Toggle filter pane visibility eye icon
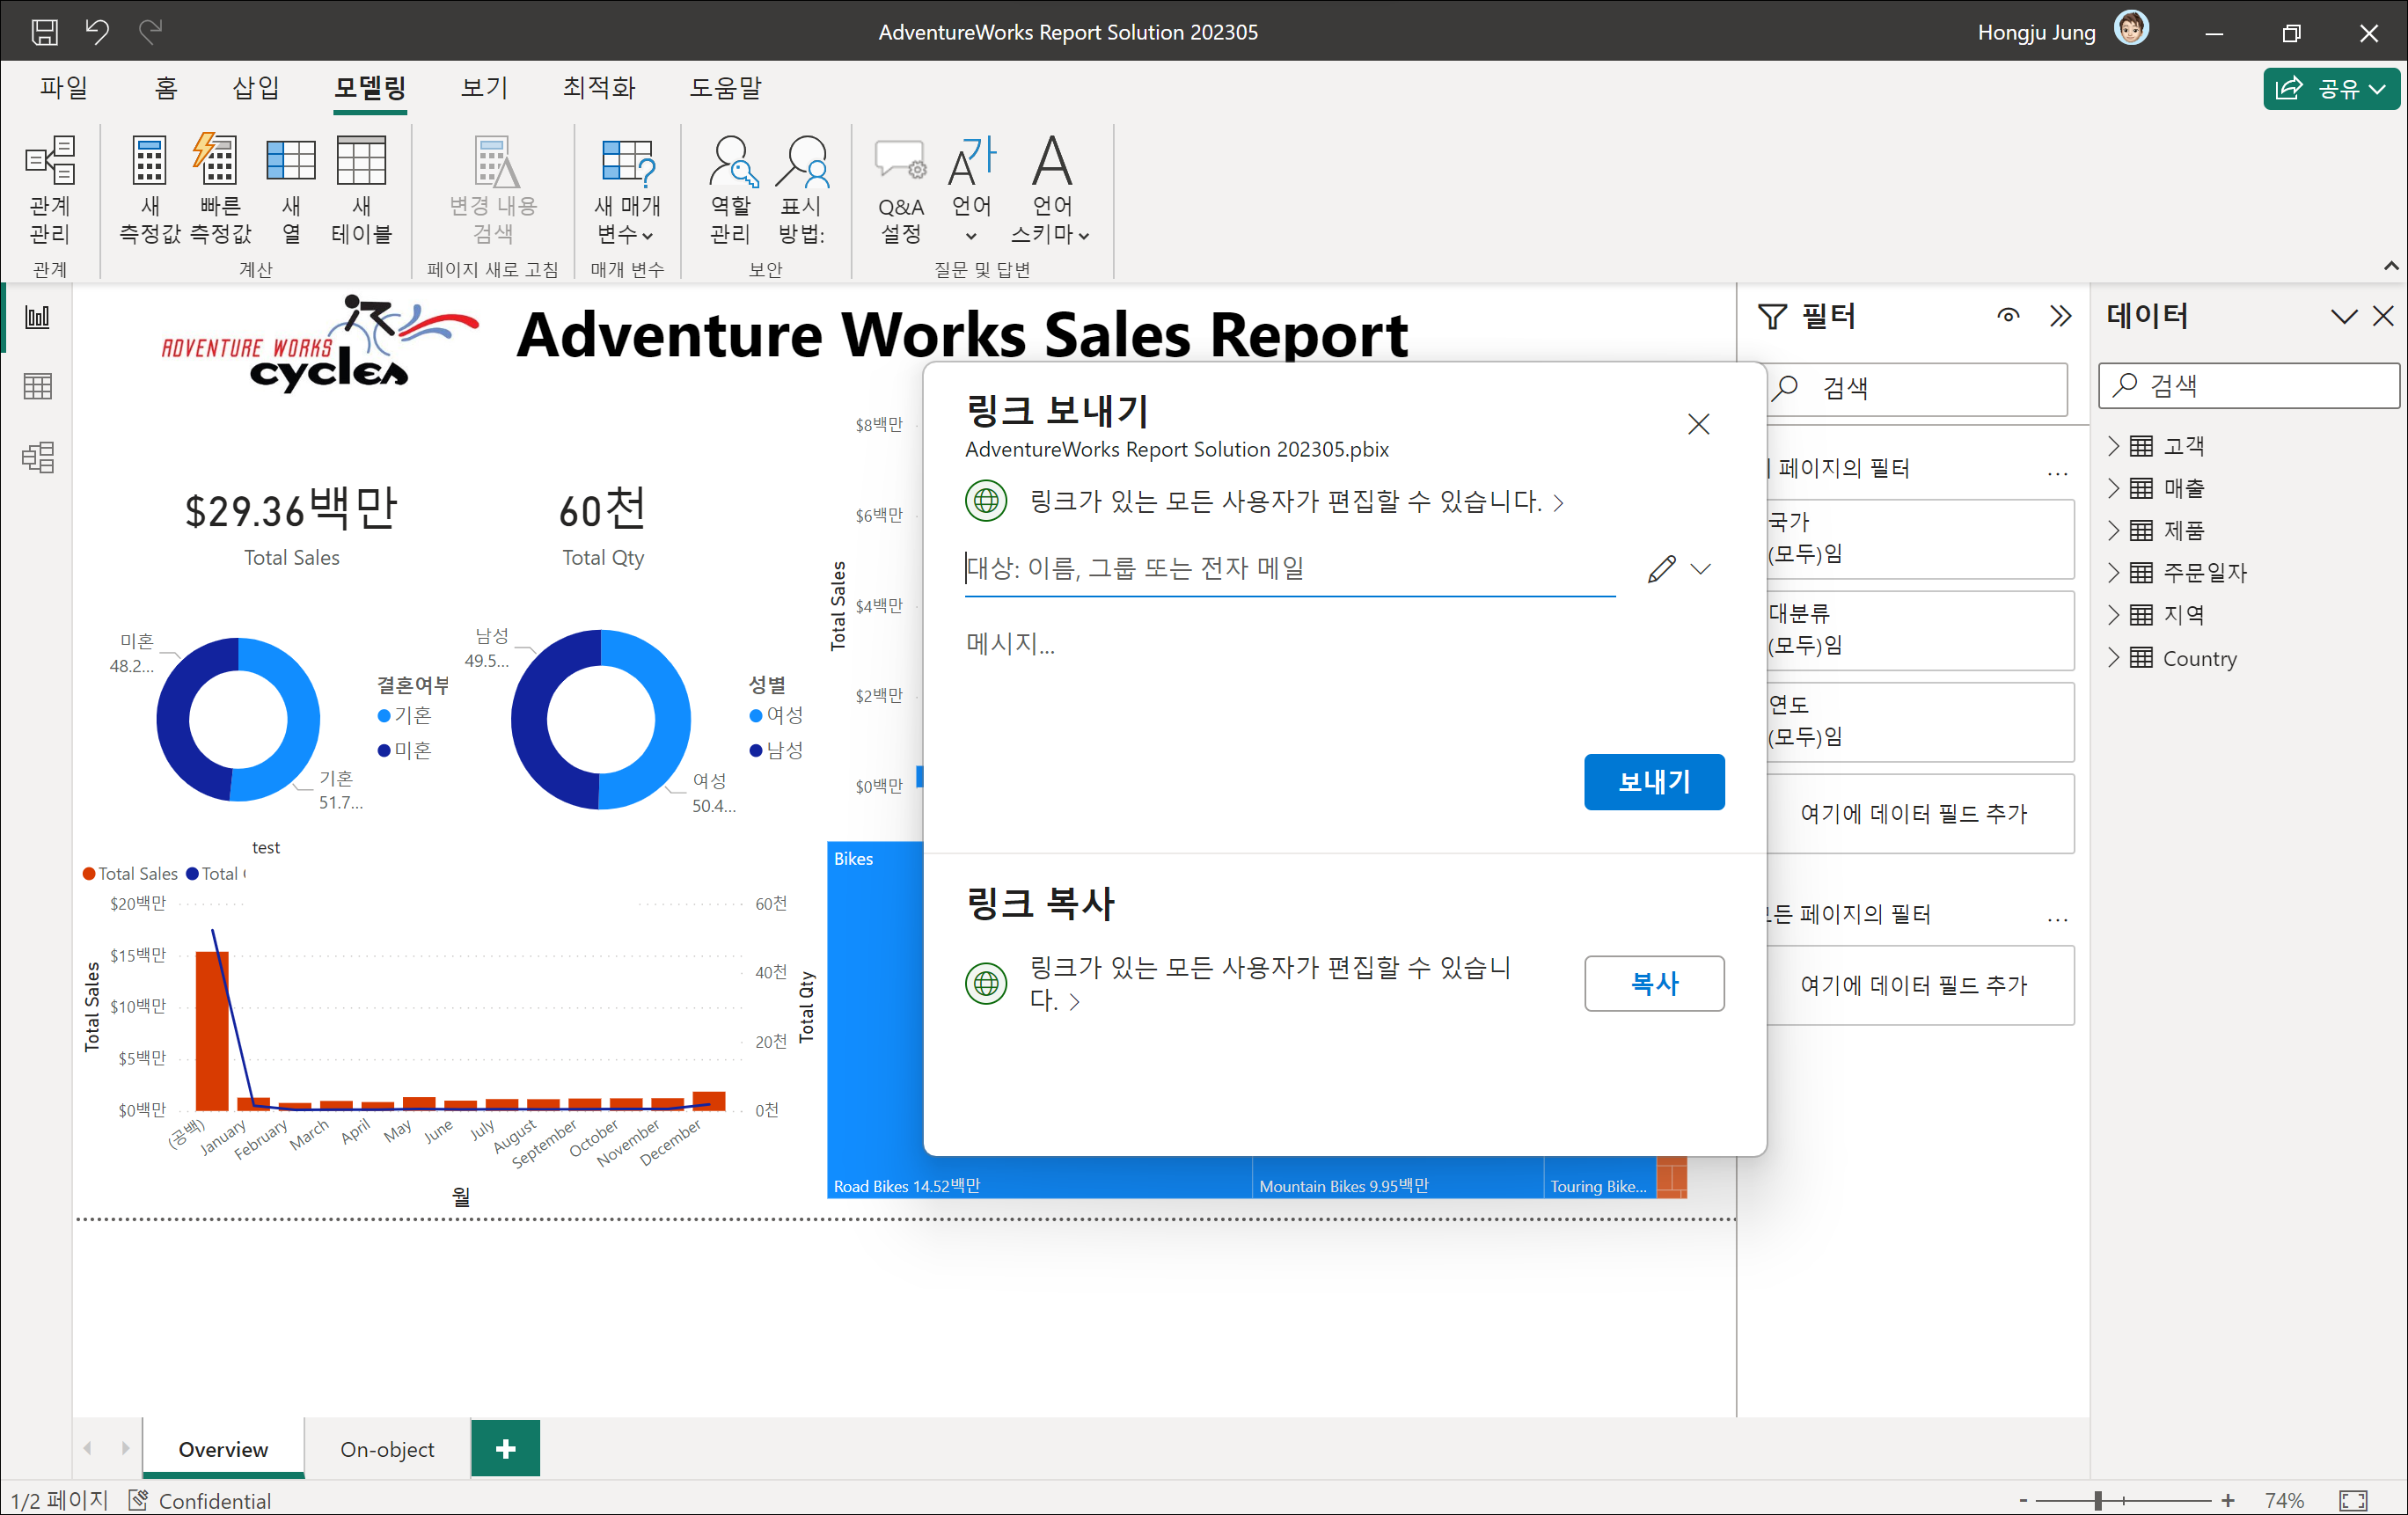The image size is (2408, 1515). pos(2007,316)
